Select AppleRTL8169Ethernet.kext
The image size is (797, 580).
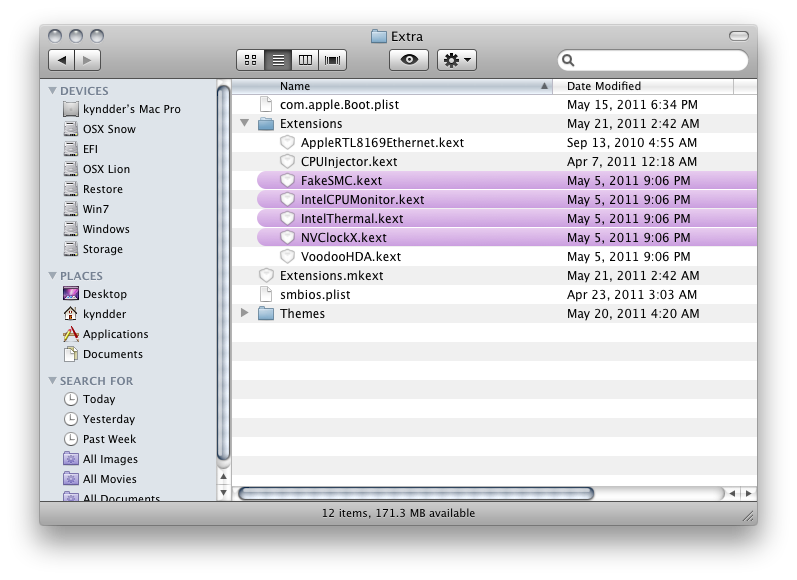382,143
